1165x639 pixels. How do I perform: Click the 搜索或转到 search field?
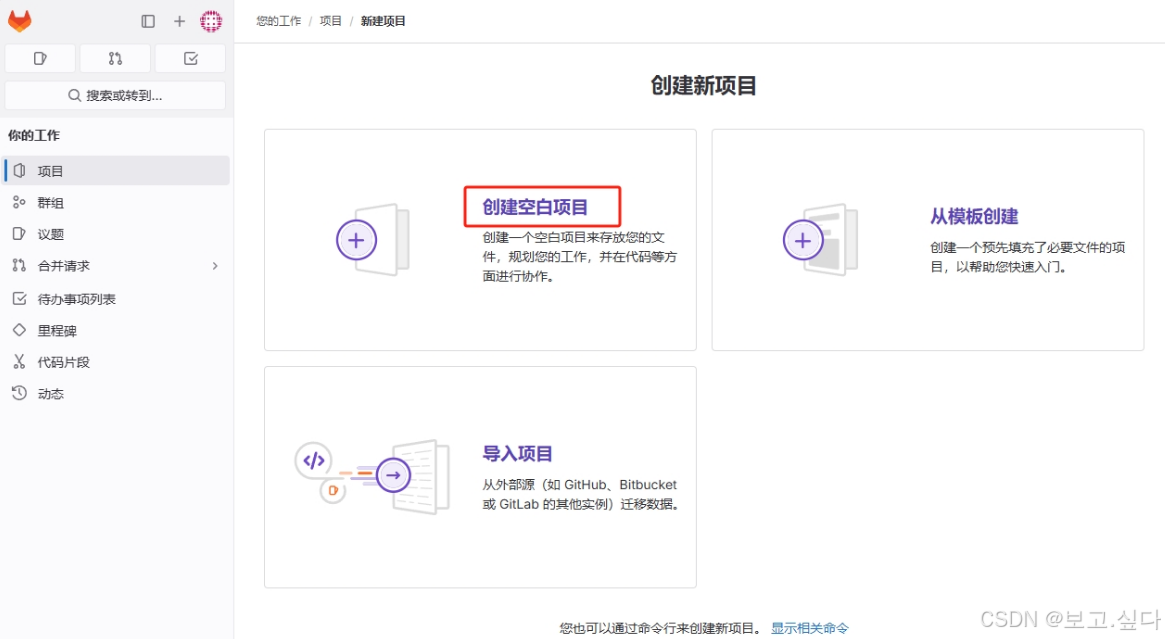[x=115, y=95]
